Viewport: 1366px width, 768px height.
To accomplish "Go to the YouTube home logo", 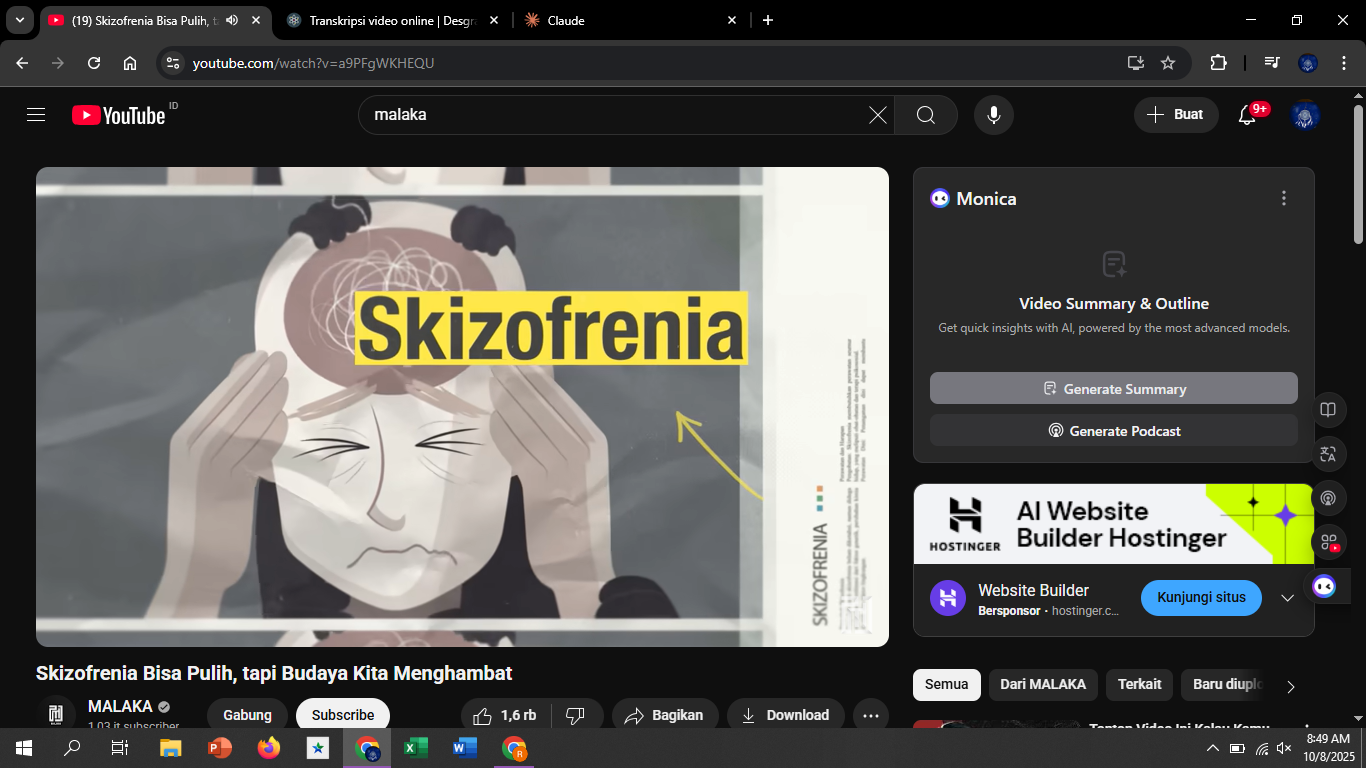I will tap(118, 115).
